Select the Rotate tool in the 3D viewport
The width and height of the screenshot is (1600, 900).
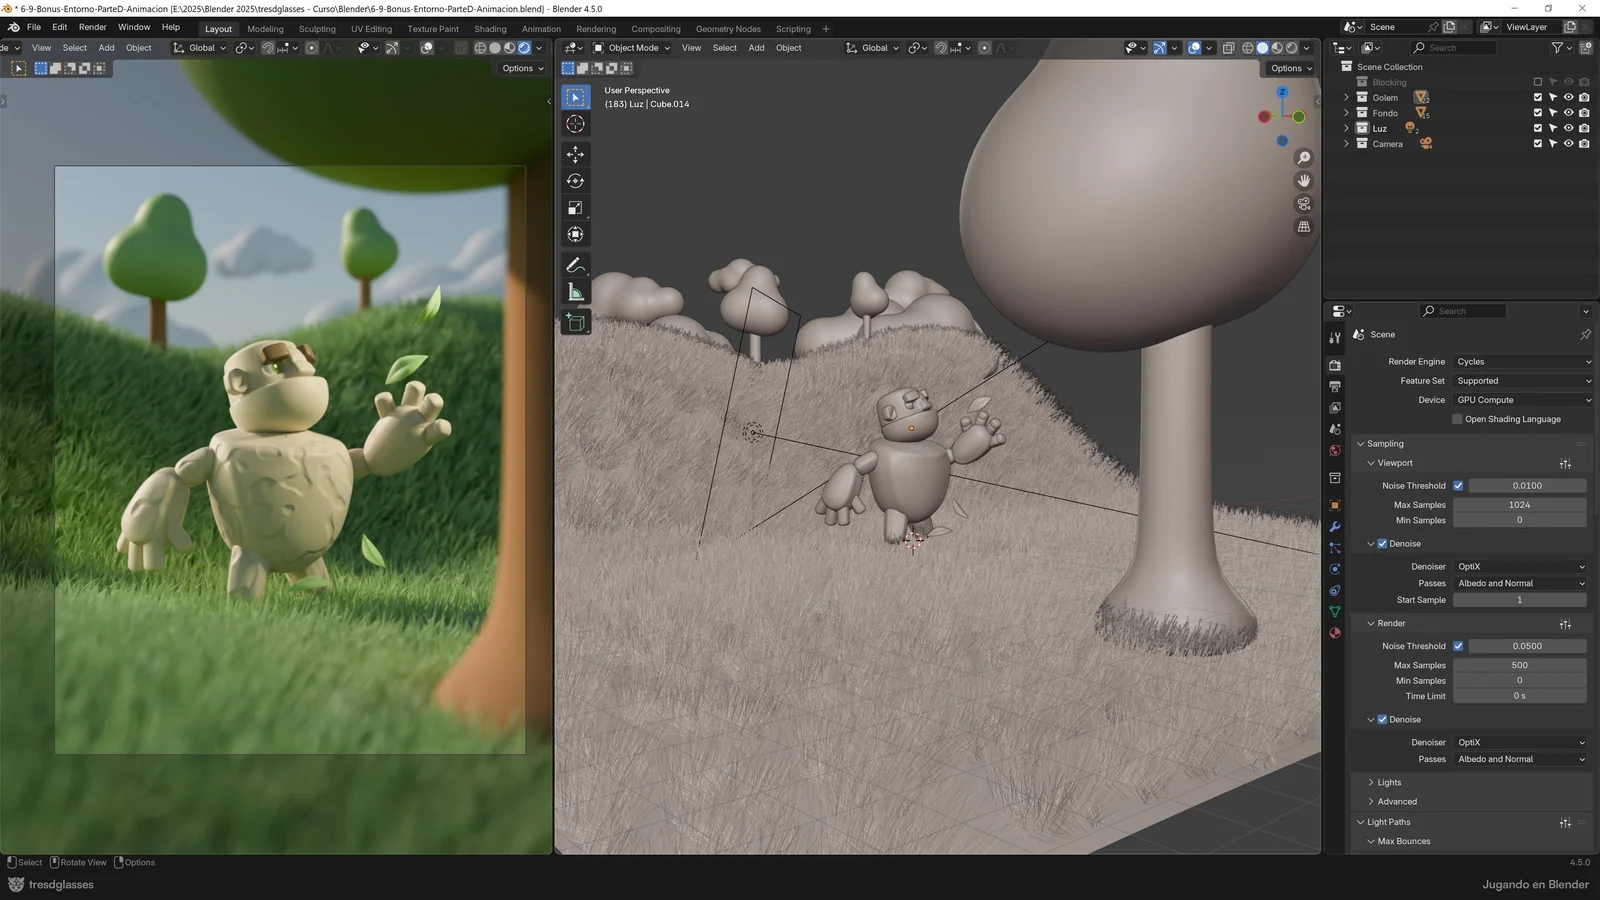click(575, 181)
